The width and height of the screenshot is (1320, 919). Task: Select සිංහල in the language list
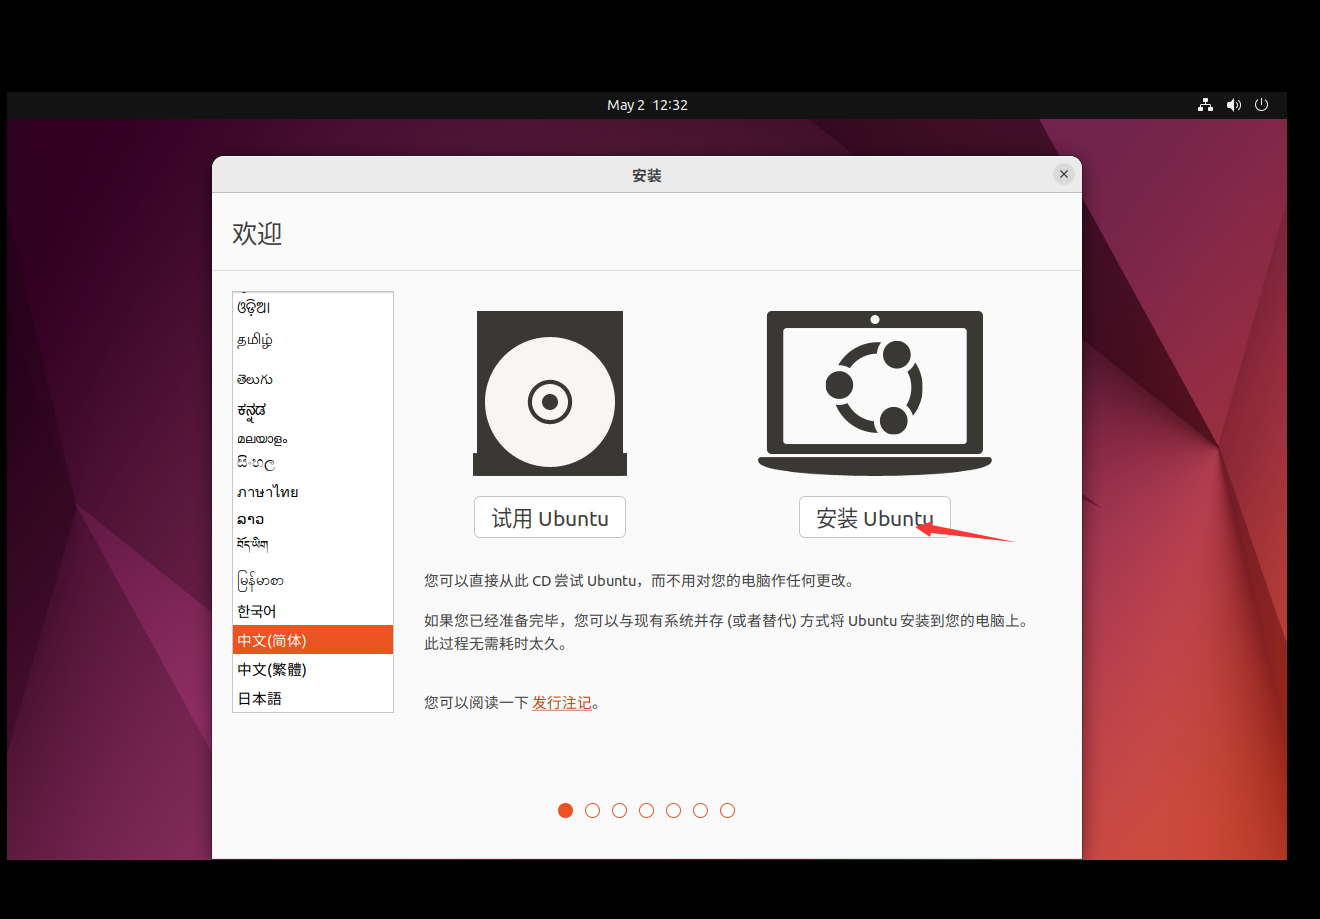[x=313, y=463]
